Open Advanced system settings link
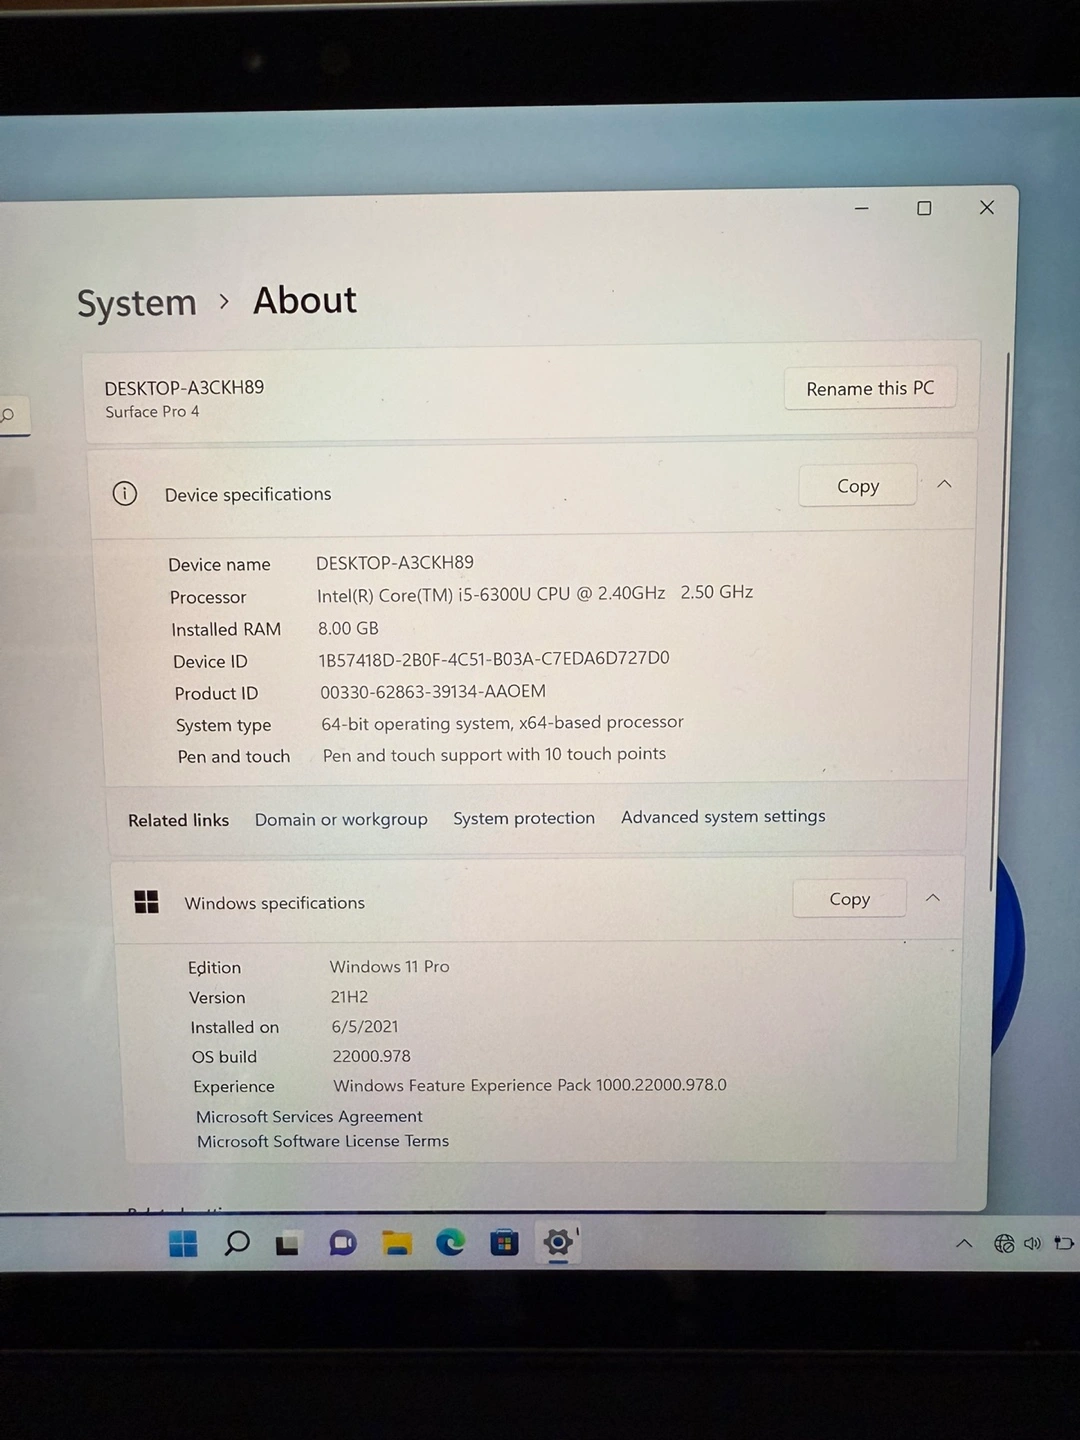Screen dimensions: 1080x1440 coord(723,816)
